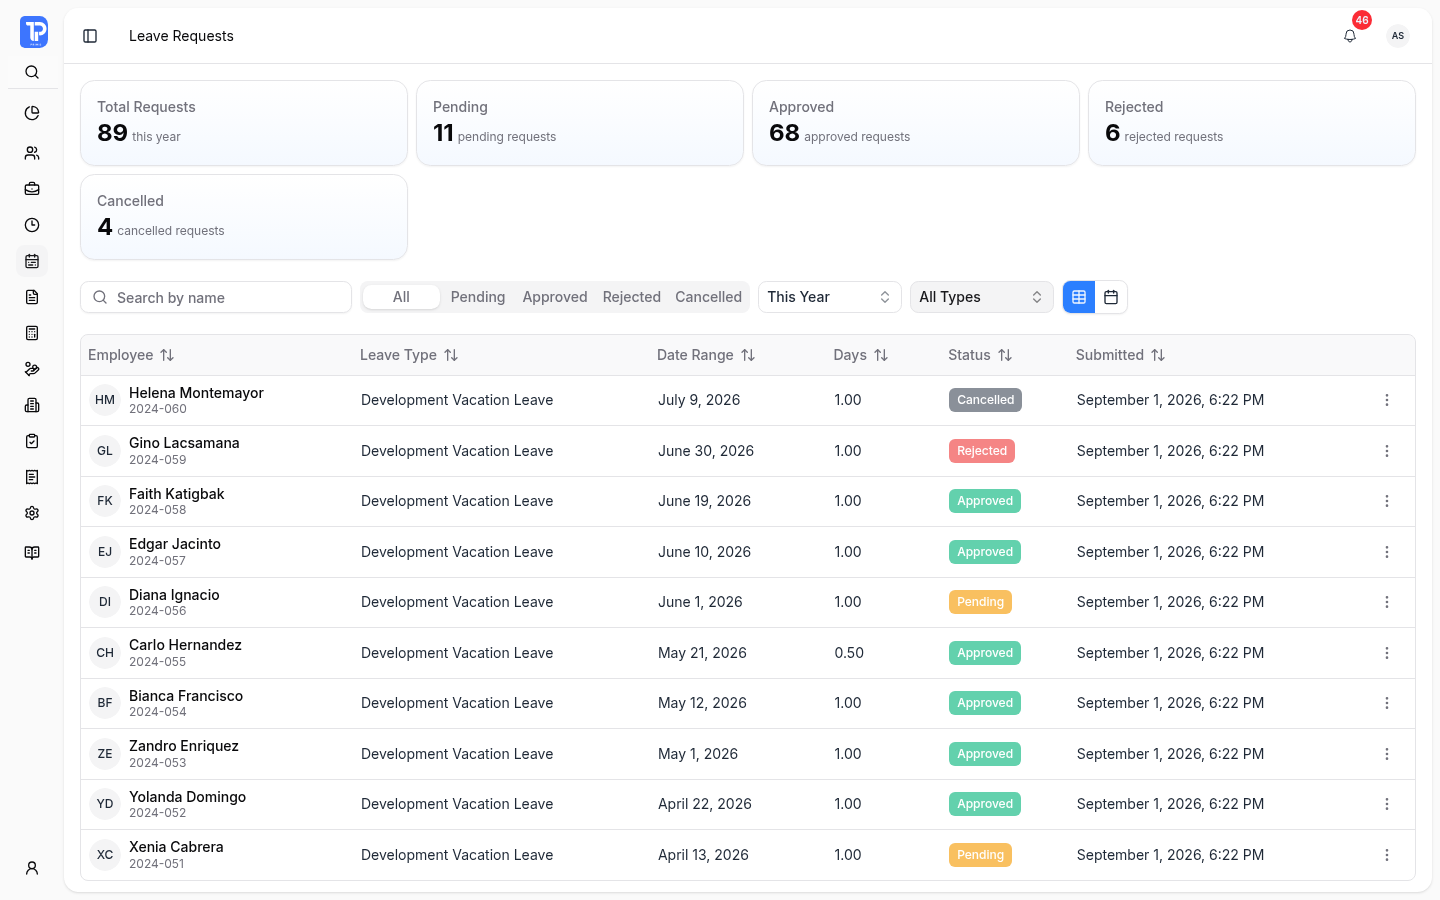1440x900 pixels.
Task: Focus the Search by name field
Action: (216, 297)
